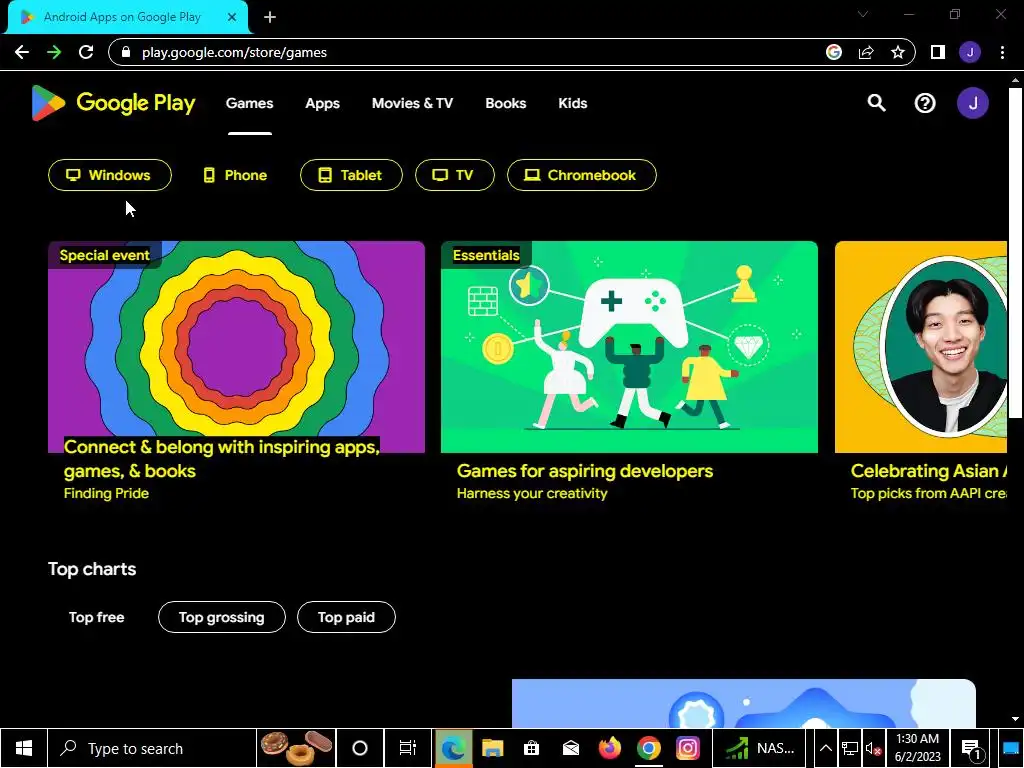Open the Essentials game controller banner

point(629,347)
